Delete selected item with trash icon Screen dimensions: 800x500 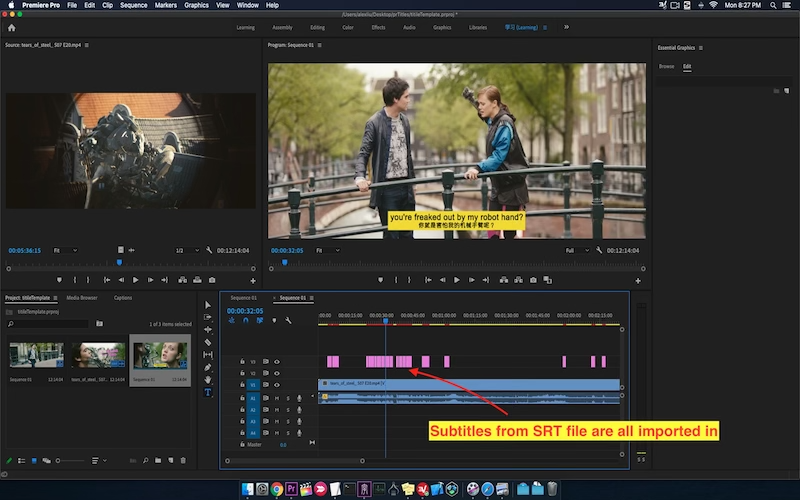183,460
